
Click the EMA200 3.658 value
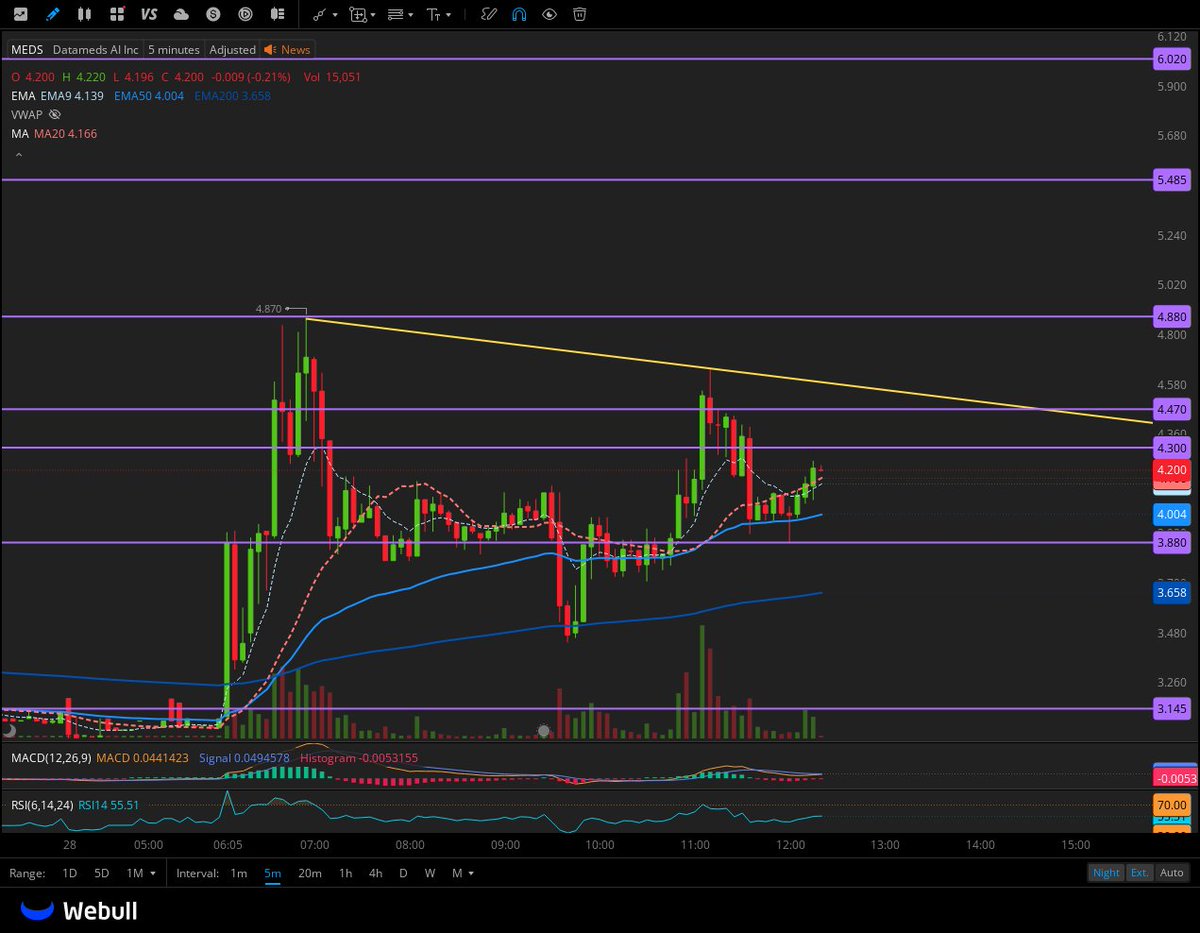[232, 96]
